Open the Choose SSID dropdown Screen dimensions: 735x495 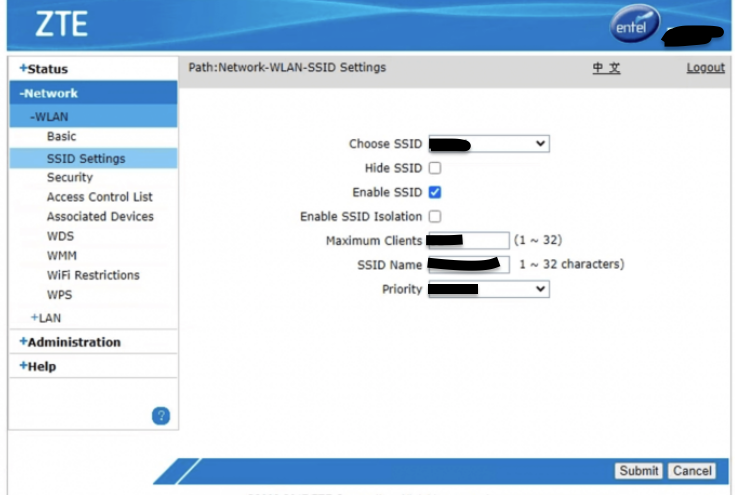coord(489,144)
